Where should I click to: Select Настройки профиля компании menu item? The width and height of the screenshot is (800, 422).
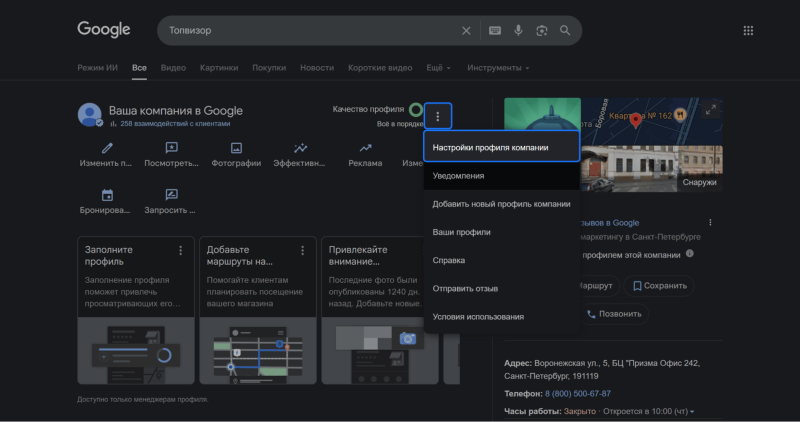tap(502, 147)
